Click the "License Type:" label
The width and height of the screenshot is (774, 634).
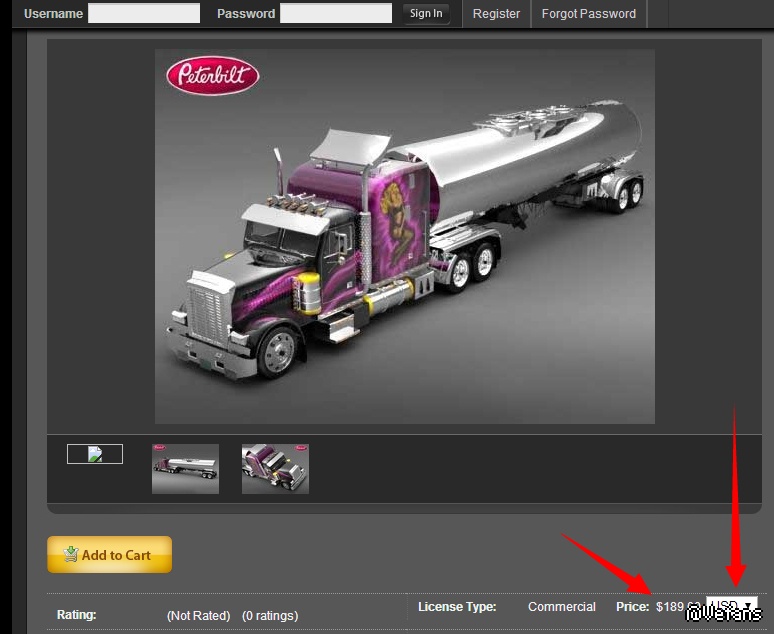(457, 606)
